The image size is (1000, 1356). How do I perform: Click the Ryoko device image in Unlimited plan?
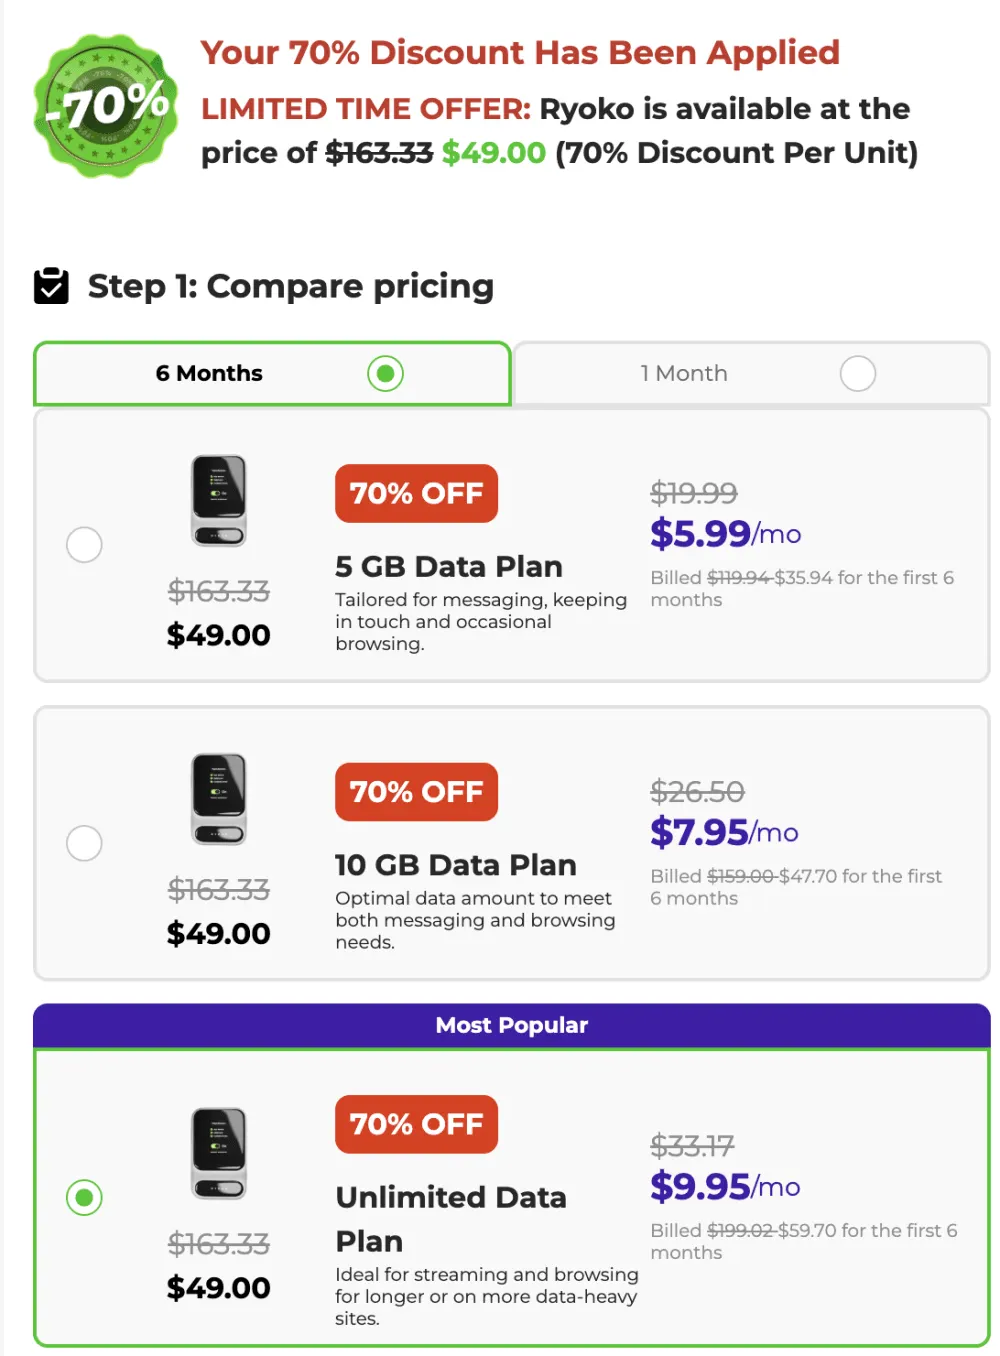(218, 1152)
